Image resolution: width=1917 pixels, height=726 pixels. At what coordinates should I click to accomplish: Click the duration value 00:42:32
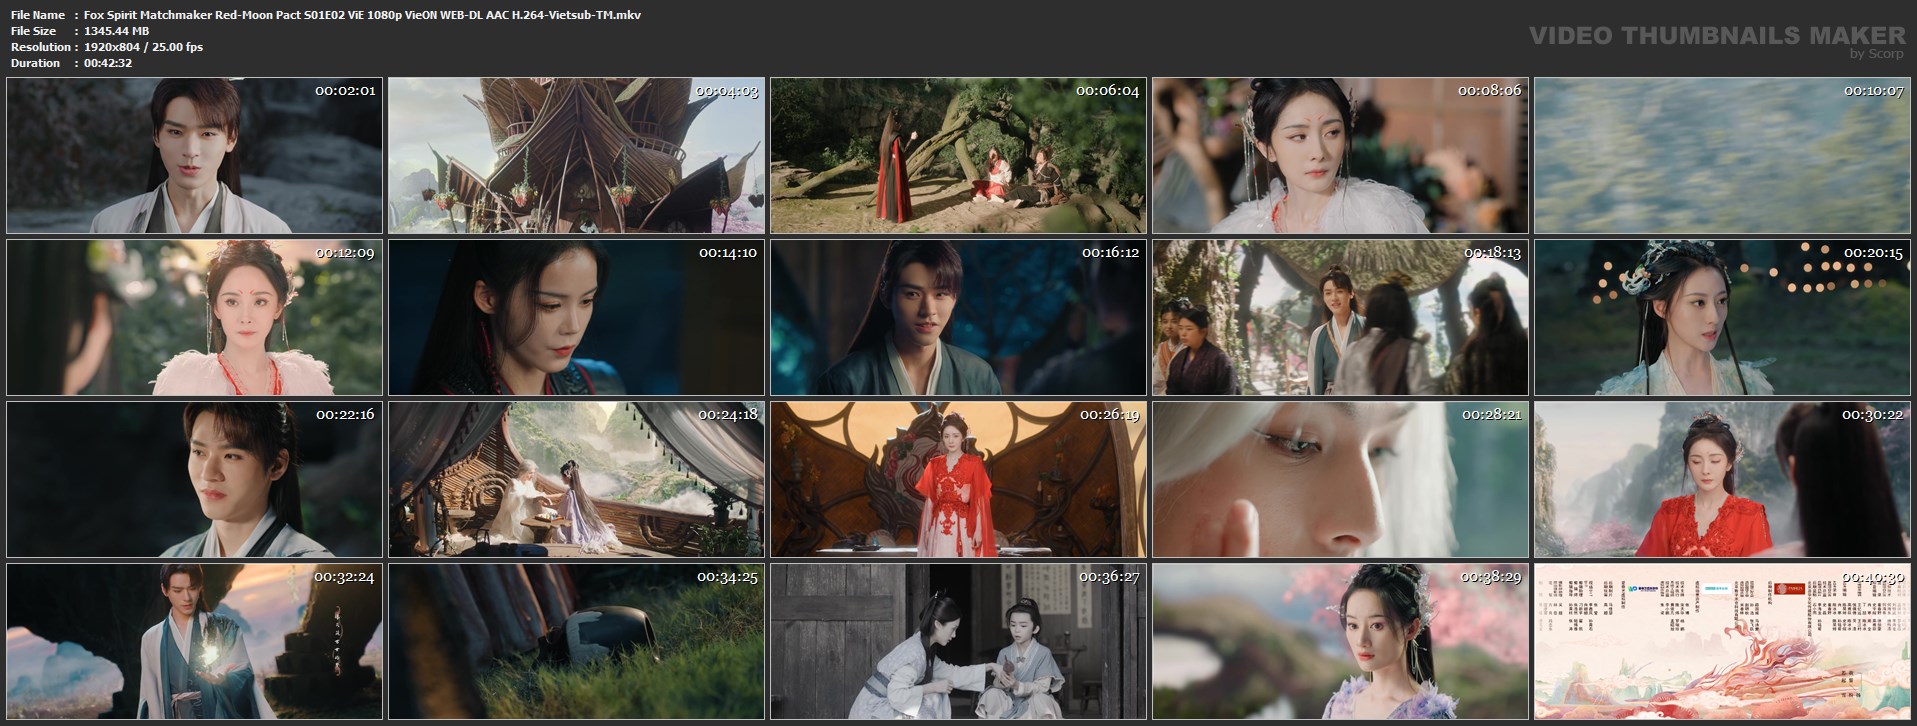[108, 63]
